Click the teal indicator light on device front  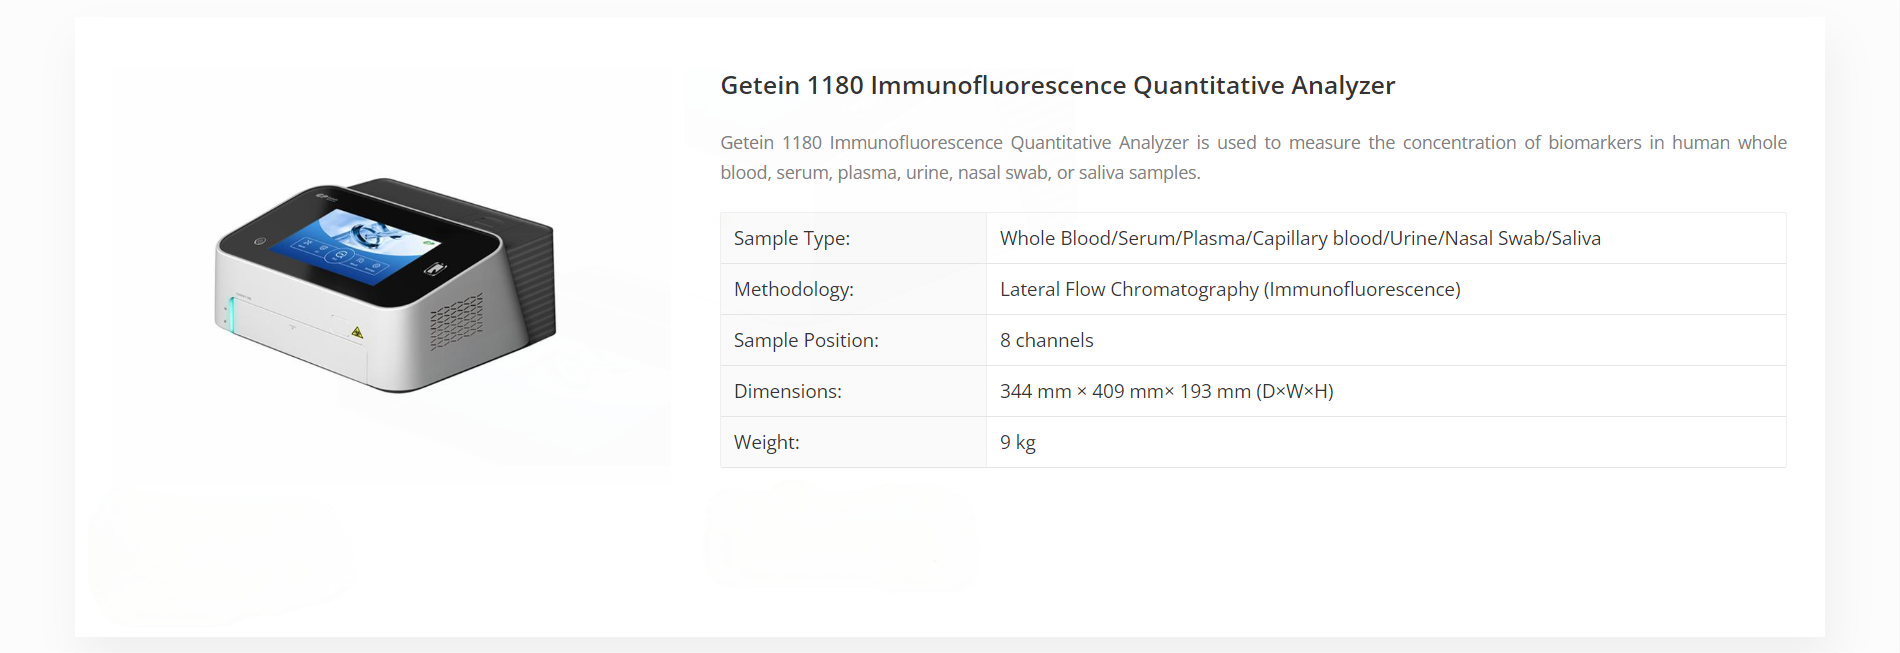pyautogui.click(x=231, y=315)
